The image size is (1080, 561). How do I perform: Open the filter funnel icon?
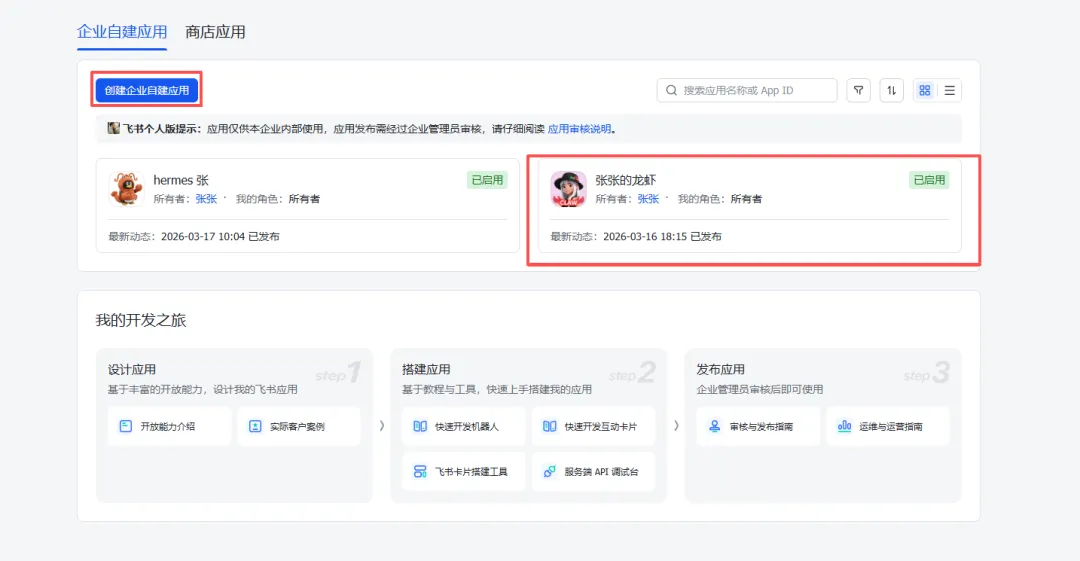point(858,90)
